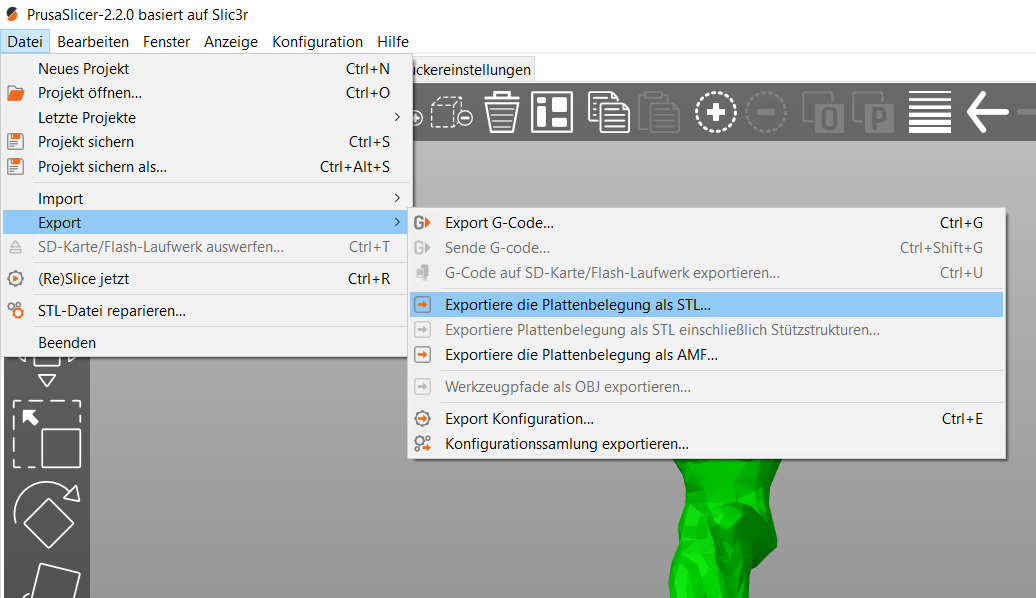Expand Letzte Projekte submenu
The image size is (1036, 598).
click(x=206, y=118)
